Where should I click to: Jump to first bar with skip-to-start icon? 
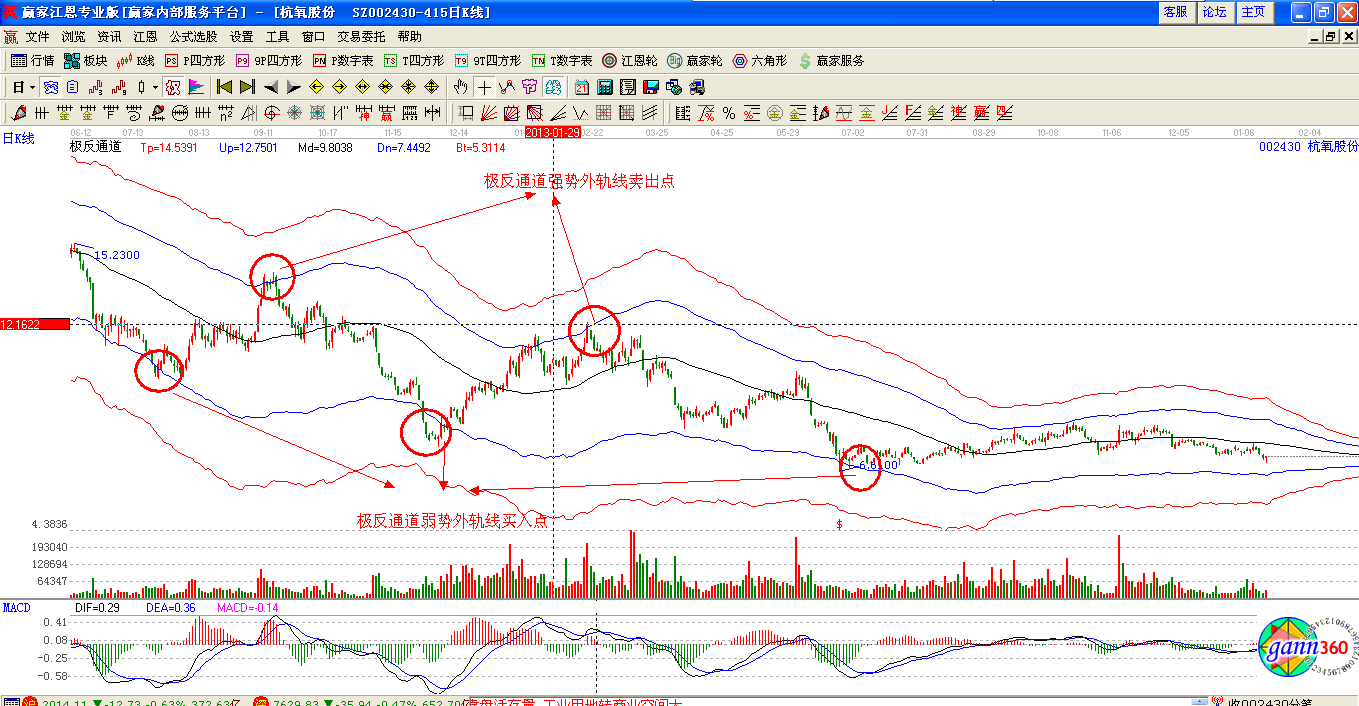pos(224,87)
